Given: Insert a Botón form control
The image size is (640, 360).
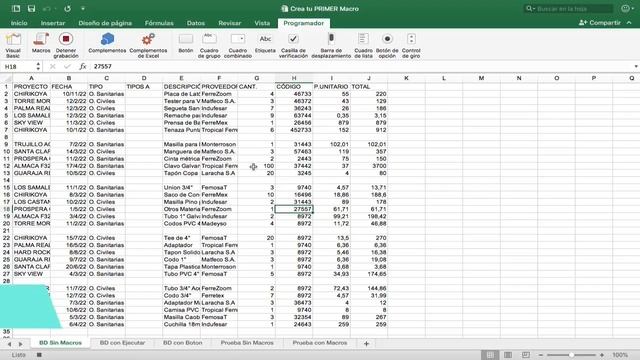Looking at the screenshot, I should click(x=186, y=43).
